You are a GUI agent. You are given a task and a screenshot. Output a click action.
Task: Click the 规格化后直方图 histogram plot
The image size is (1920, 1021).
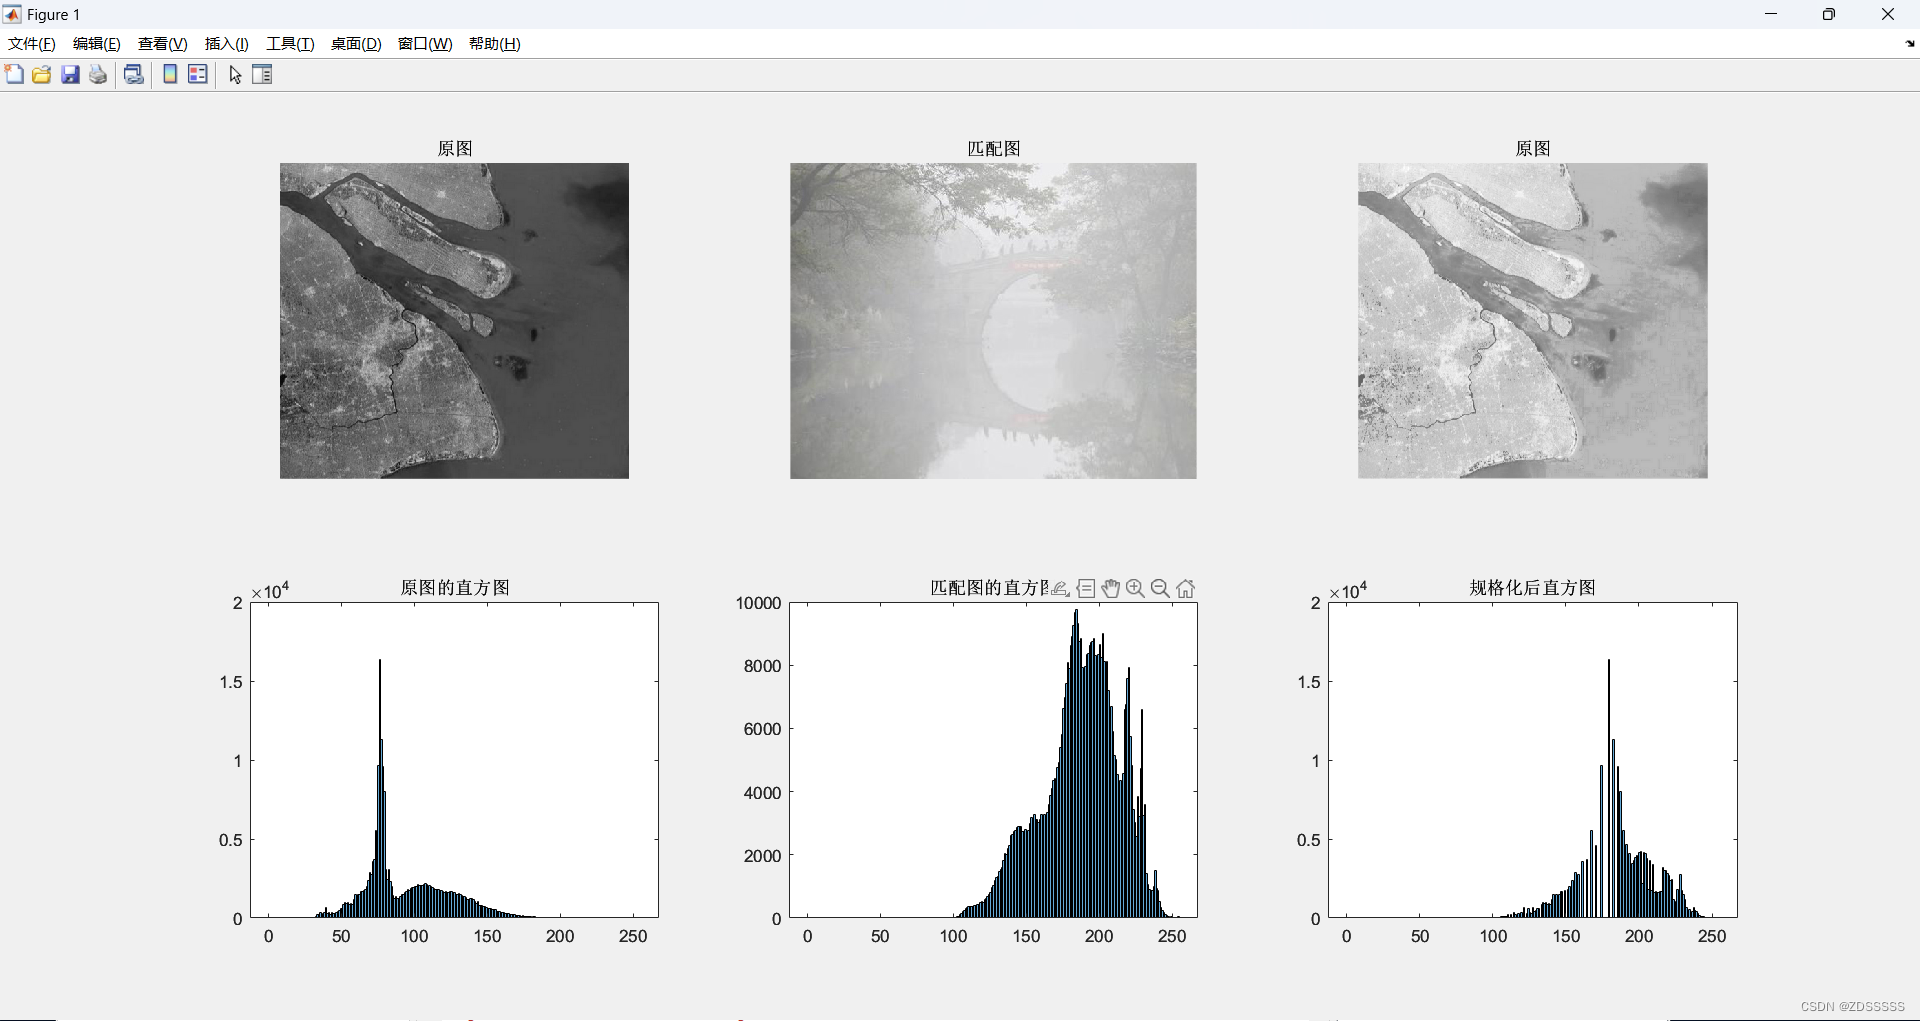[1533, 760]
